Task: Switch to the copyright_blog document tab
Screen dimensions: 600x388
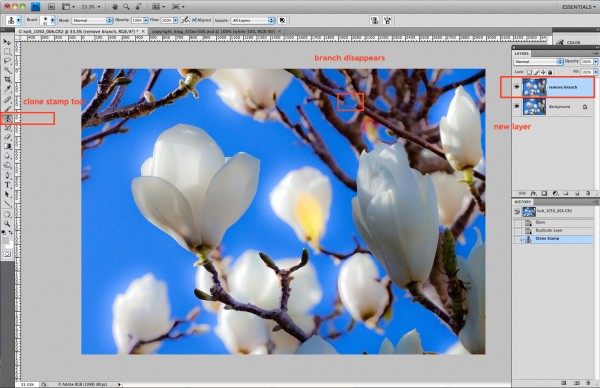Action: [215, 31]
